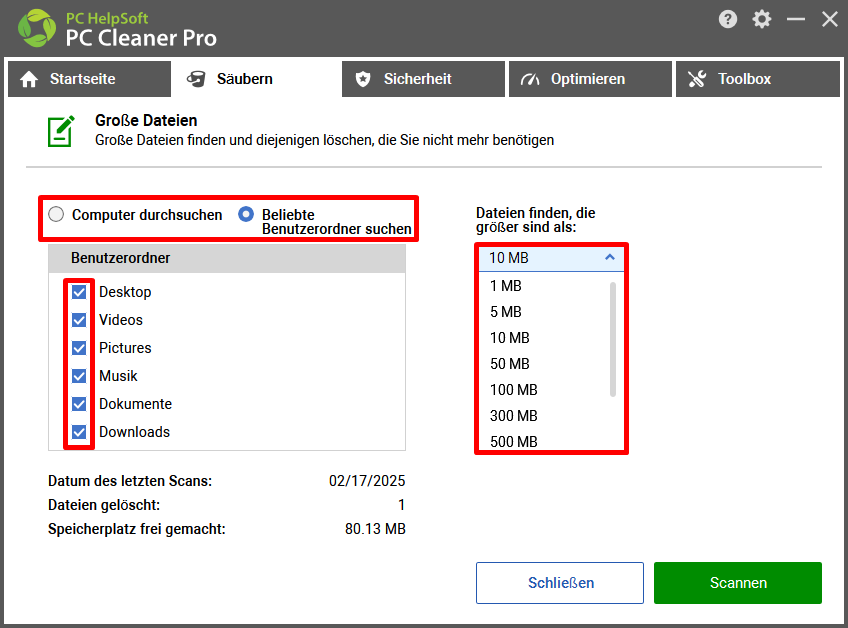Minimize the PC Cleaner Pro window
Viewport: 848px width, 628px height.
pos(796,19)
